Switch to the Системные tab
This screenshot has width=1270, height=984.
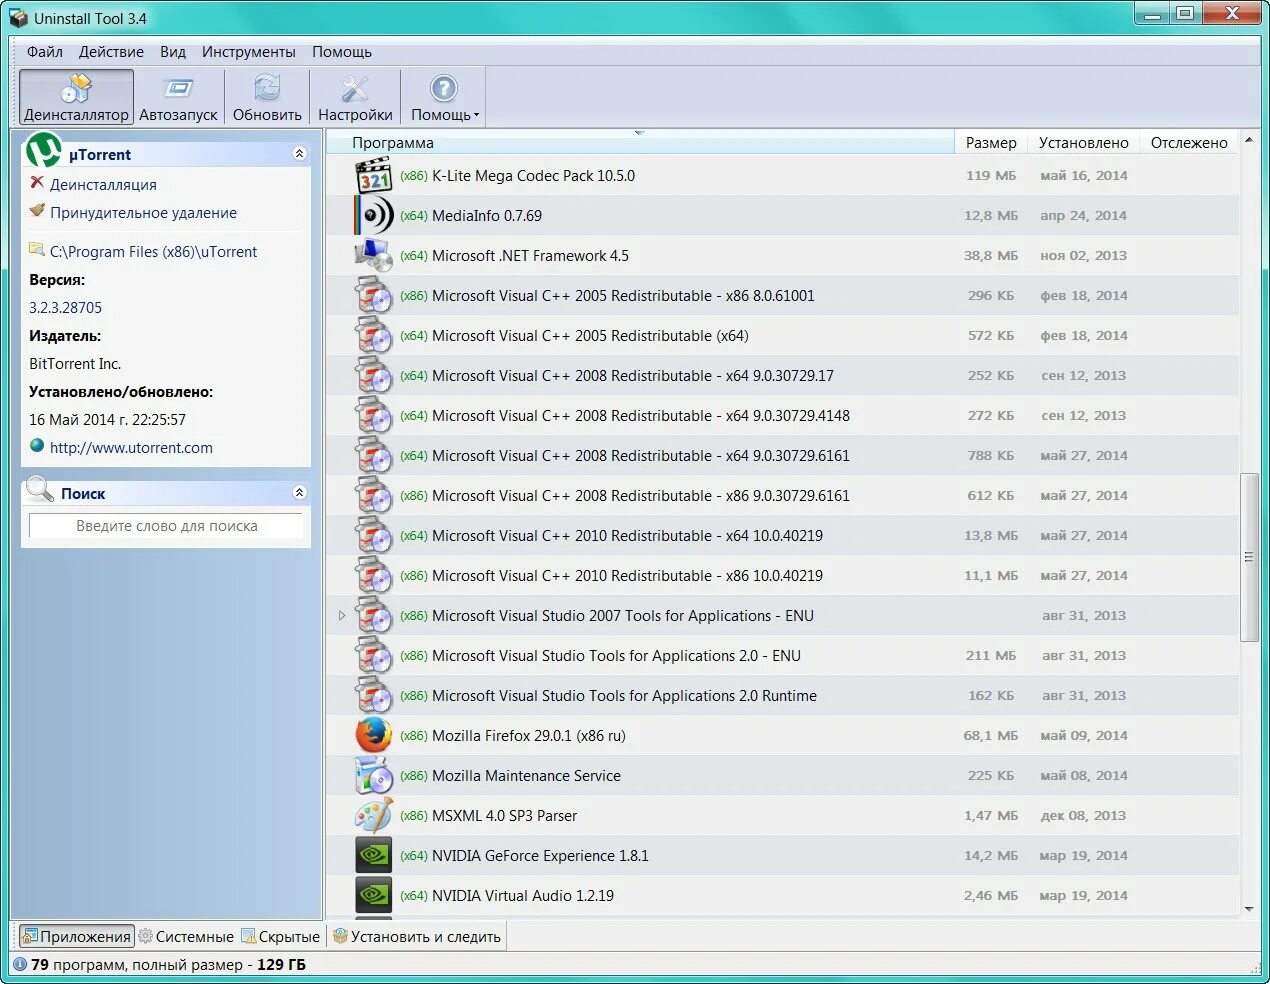pyautogui.click(x=186, y=937)
